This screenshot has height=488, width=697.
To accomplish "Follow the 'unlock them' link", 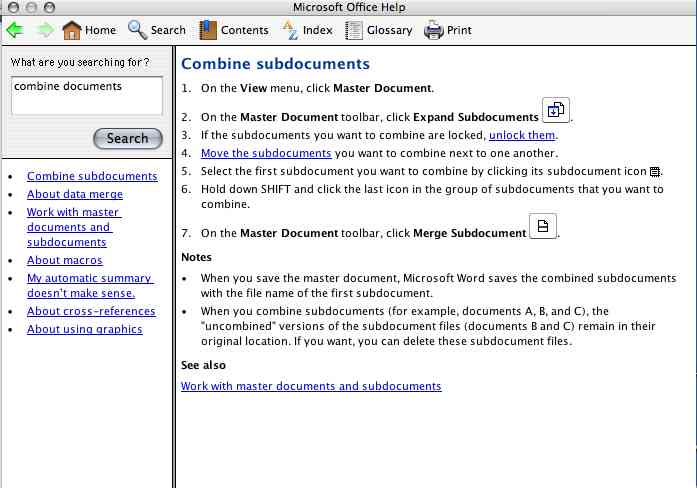I will tap(522, 135).
